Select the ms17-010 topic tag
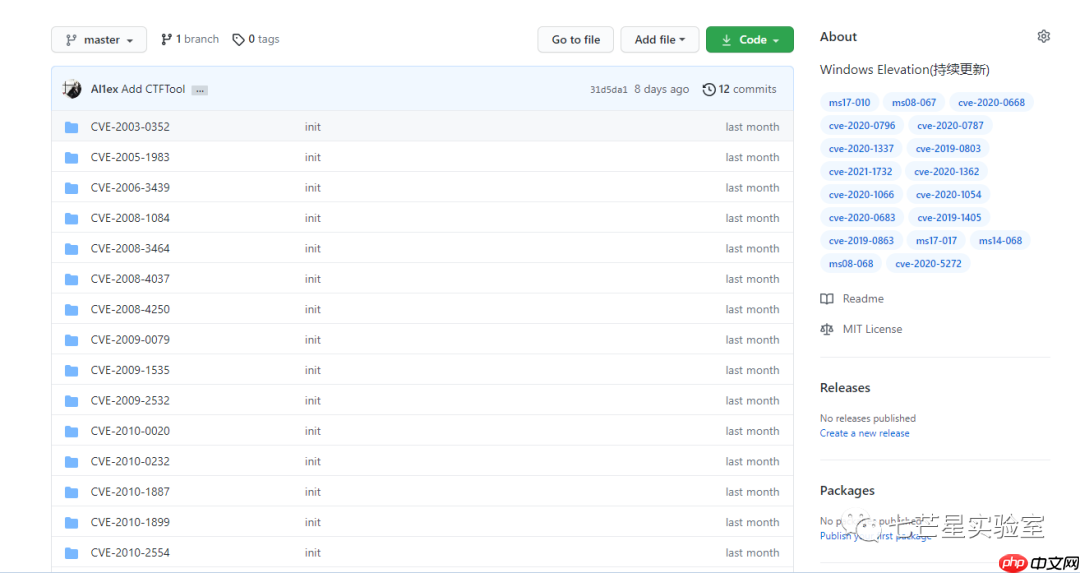This screenshot has height=573, width=1080. (x=849, y=103)
